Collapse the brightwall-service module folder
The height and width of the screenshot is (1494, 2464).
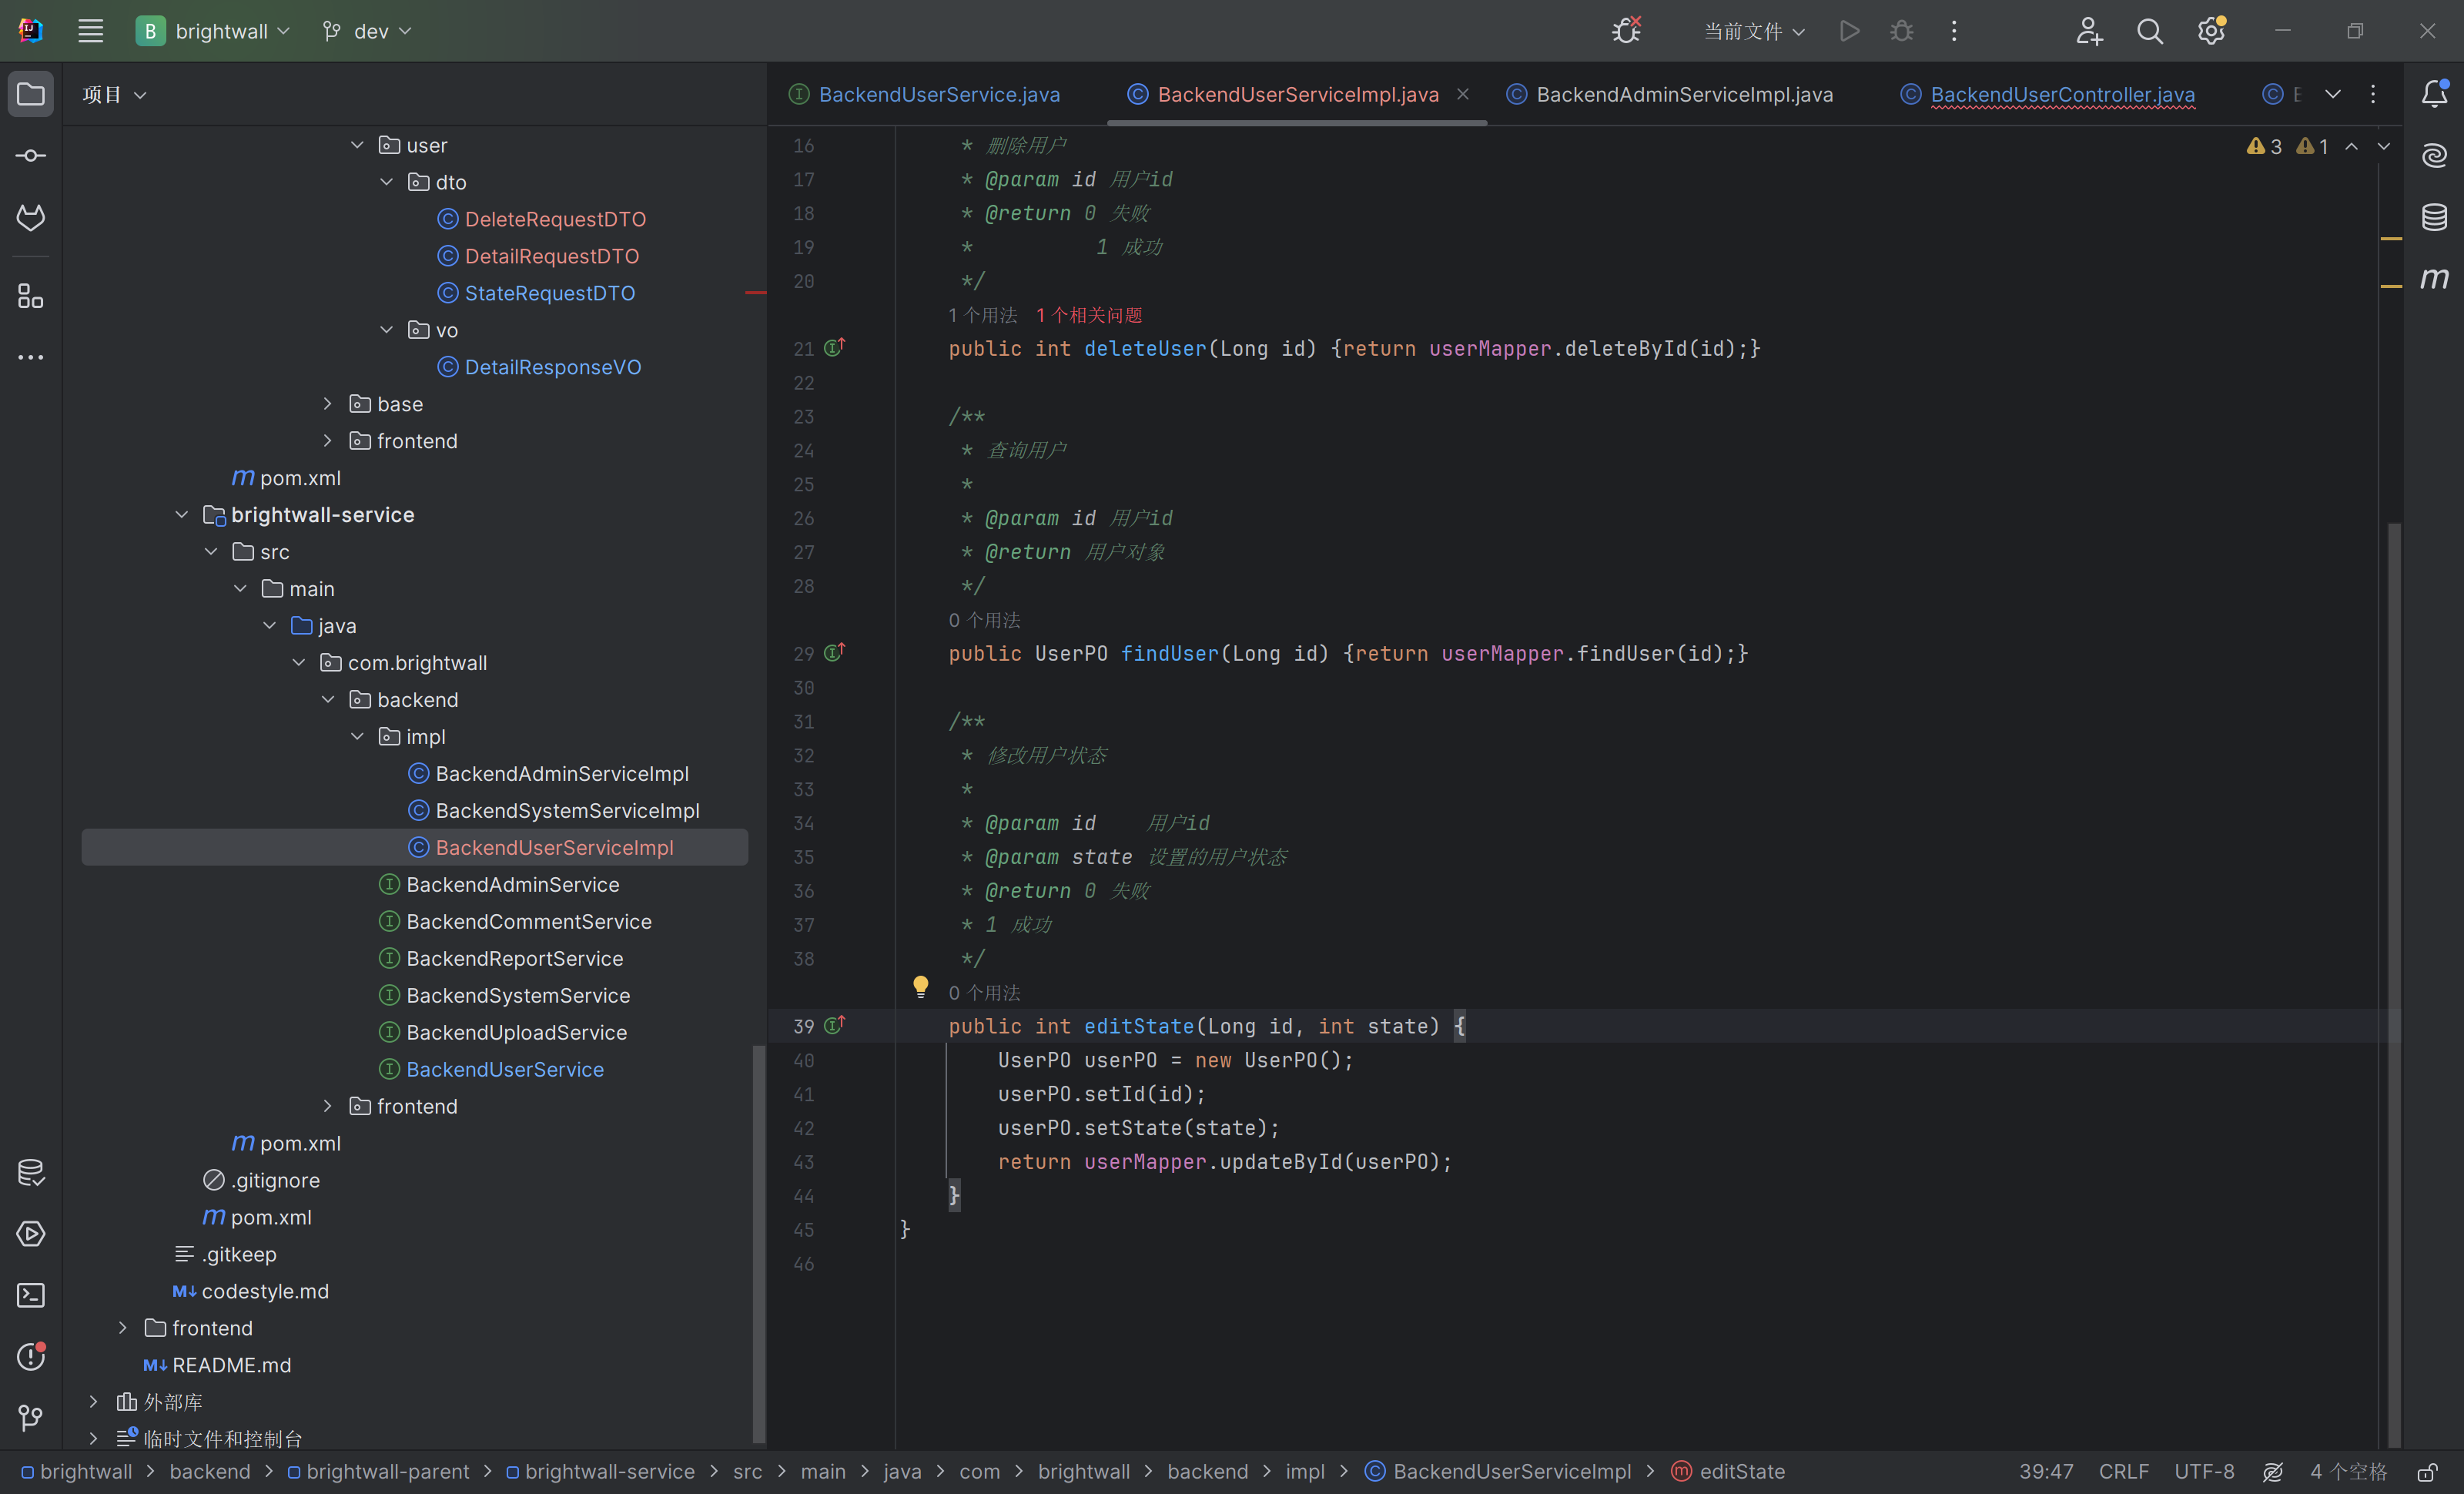(182, 515)
